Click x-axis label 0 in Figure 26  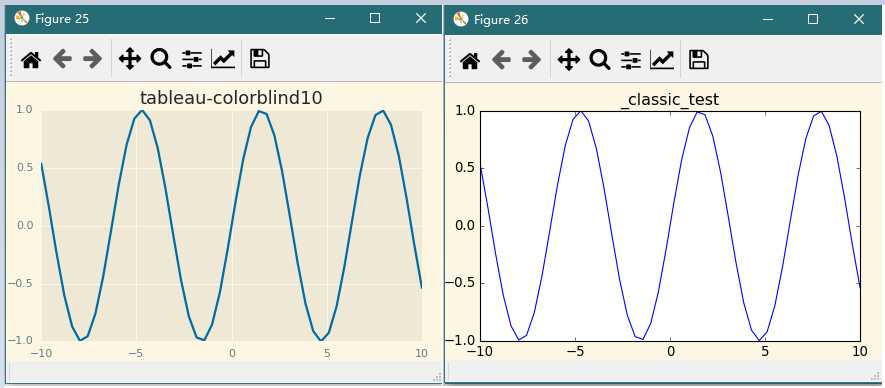pos(671,351)
